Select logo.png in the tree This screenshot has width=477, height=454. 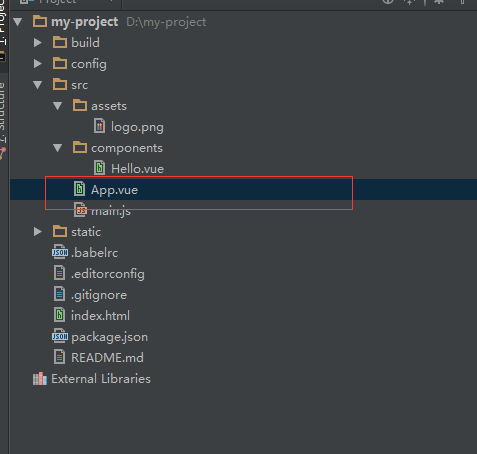(x=137, y=127)
